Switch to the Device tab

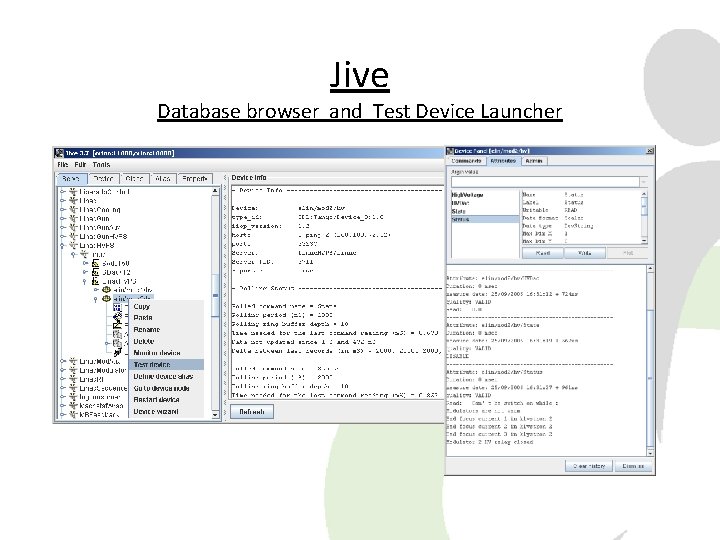[103, 179]
